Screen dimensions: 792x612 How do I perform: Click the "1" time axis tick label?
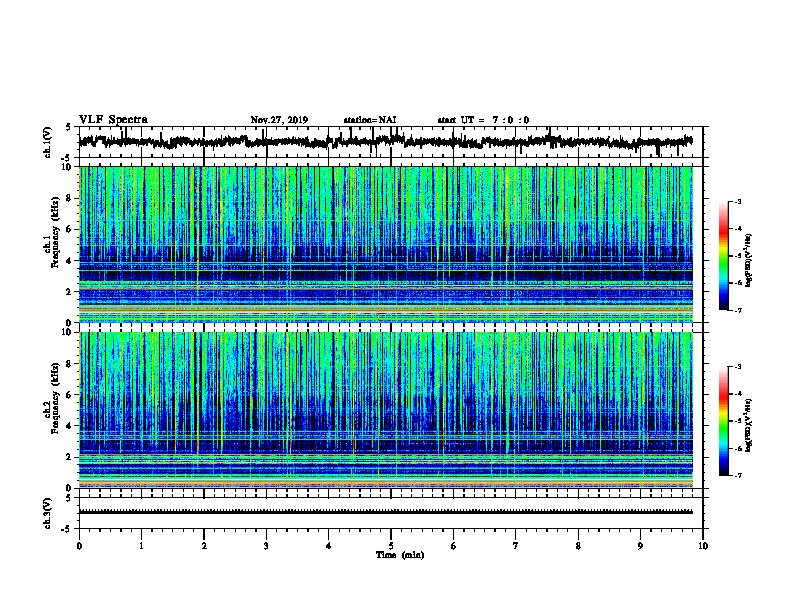pyautogui.click(x=141, y=546)
